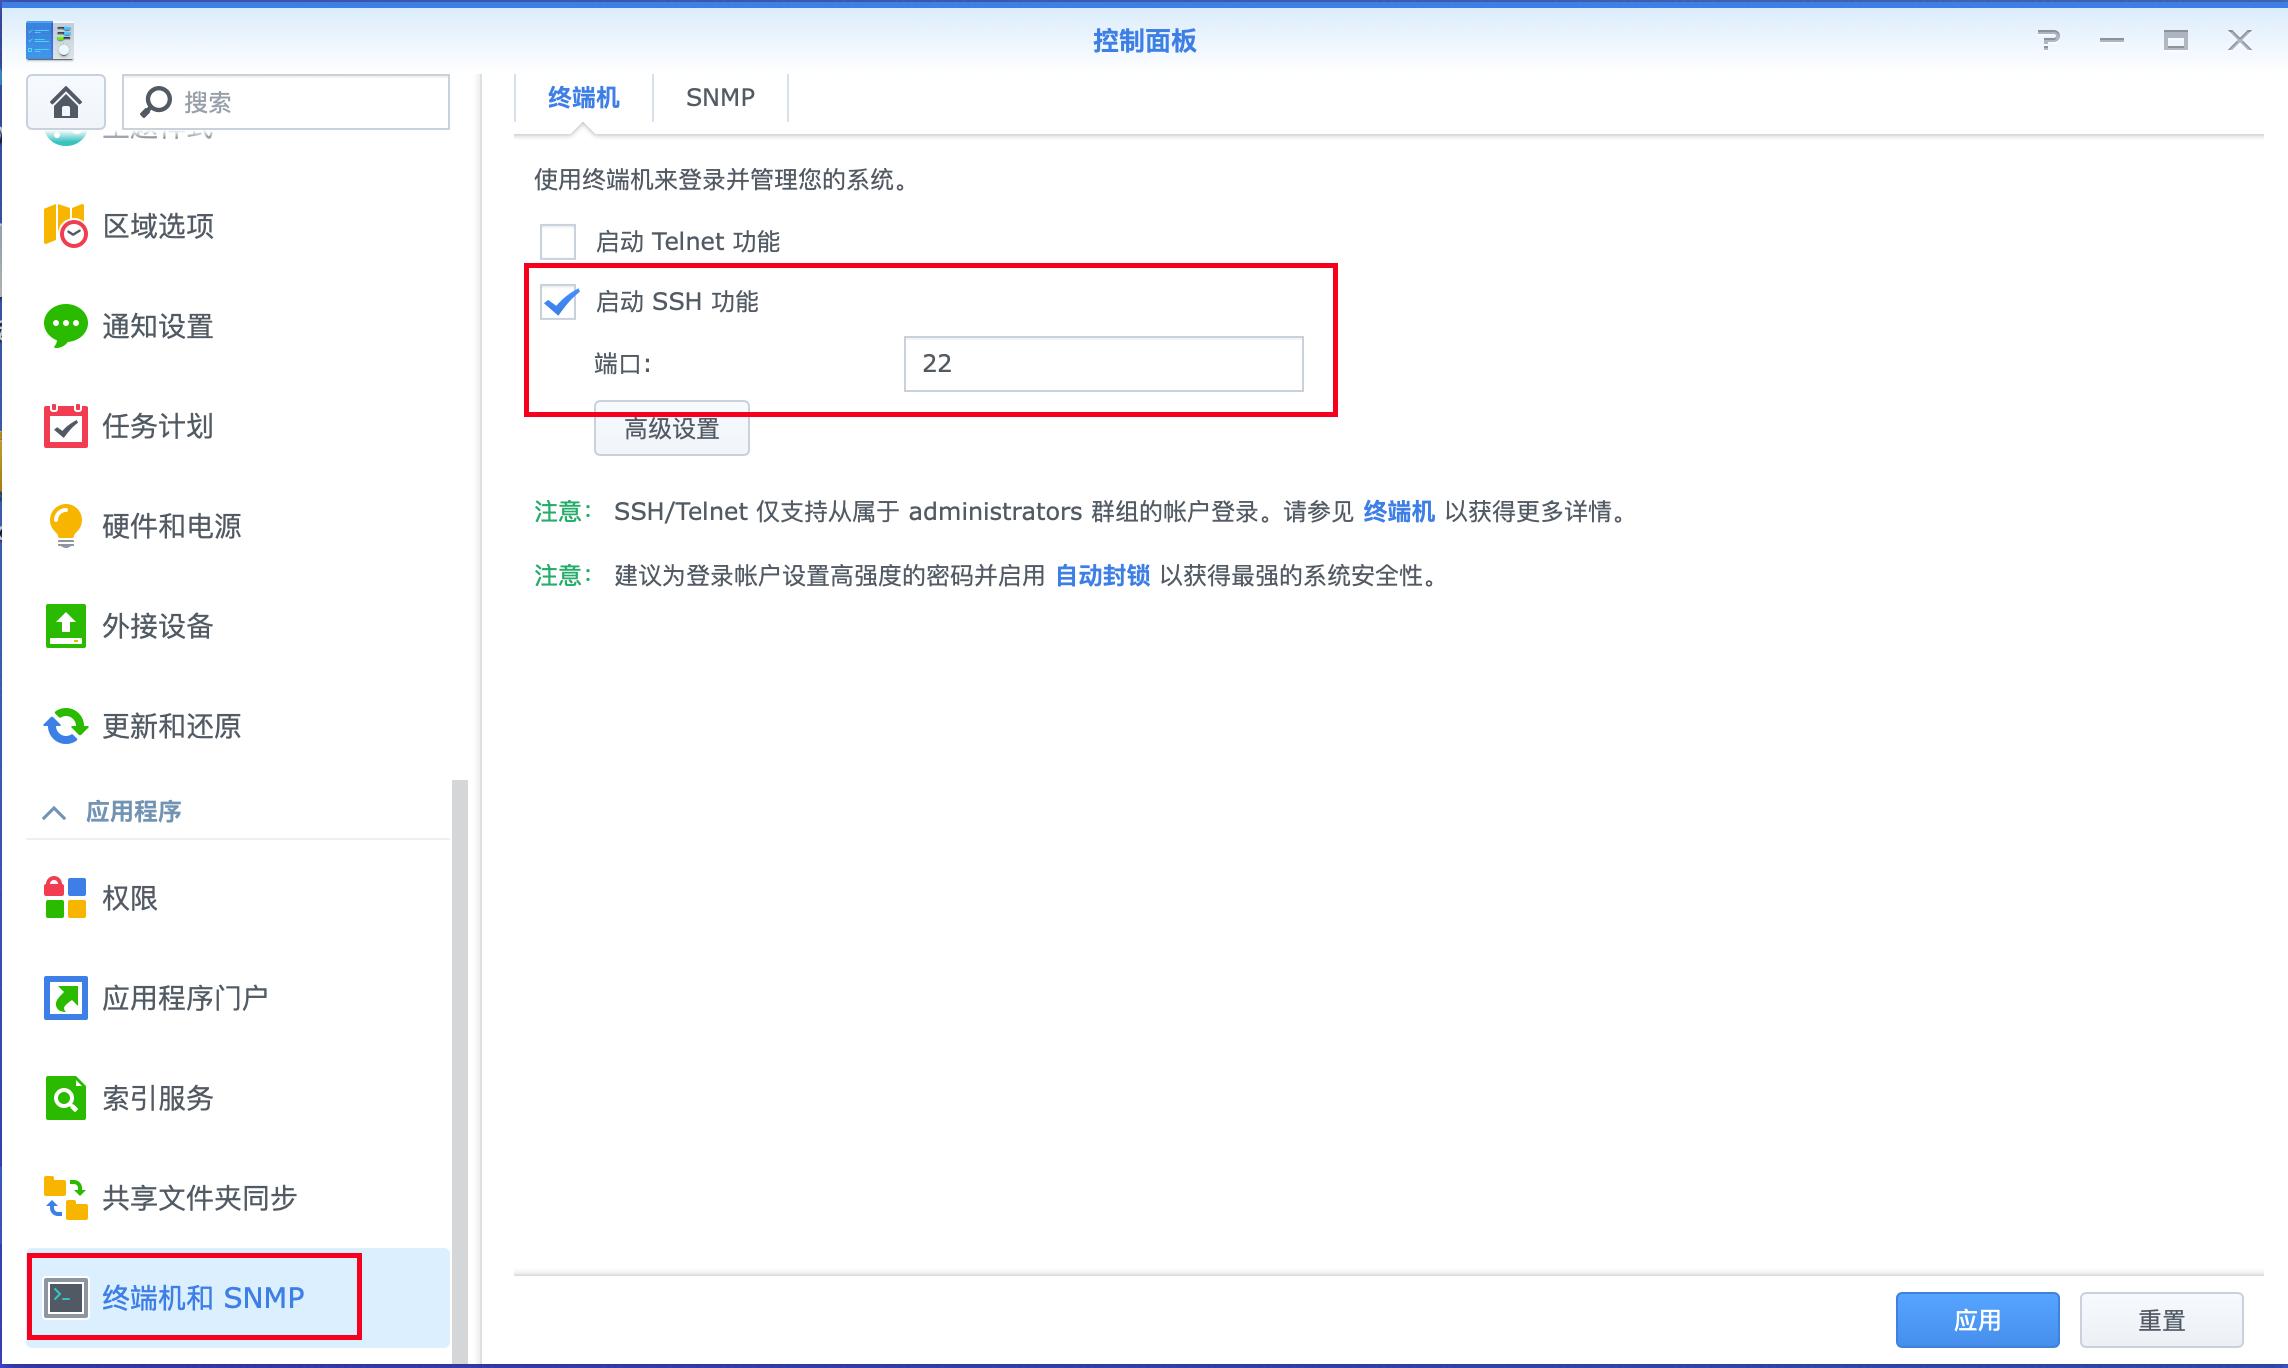The width and height of the screenshot is (2288, 1368).
Task: Open 硬件和电源 (Hardware & Power) settings
Action: pyautogui.click(x=171, y=527)
